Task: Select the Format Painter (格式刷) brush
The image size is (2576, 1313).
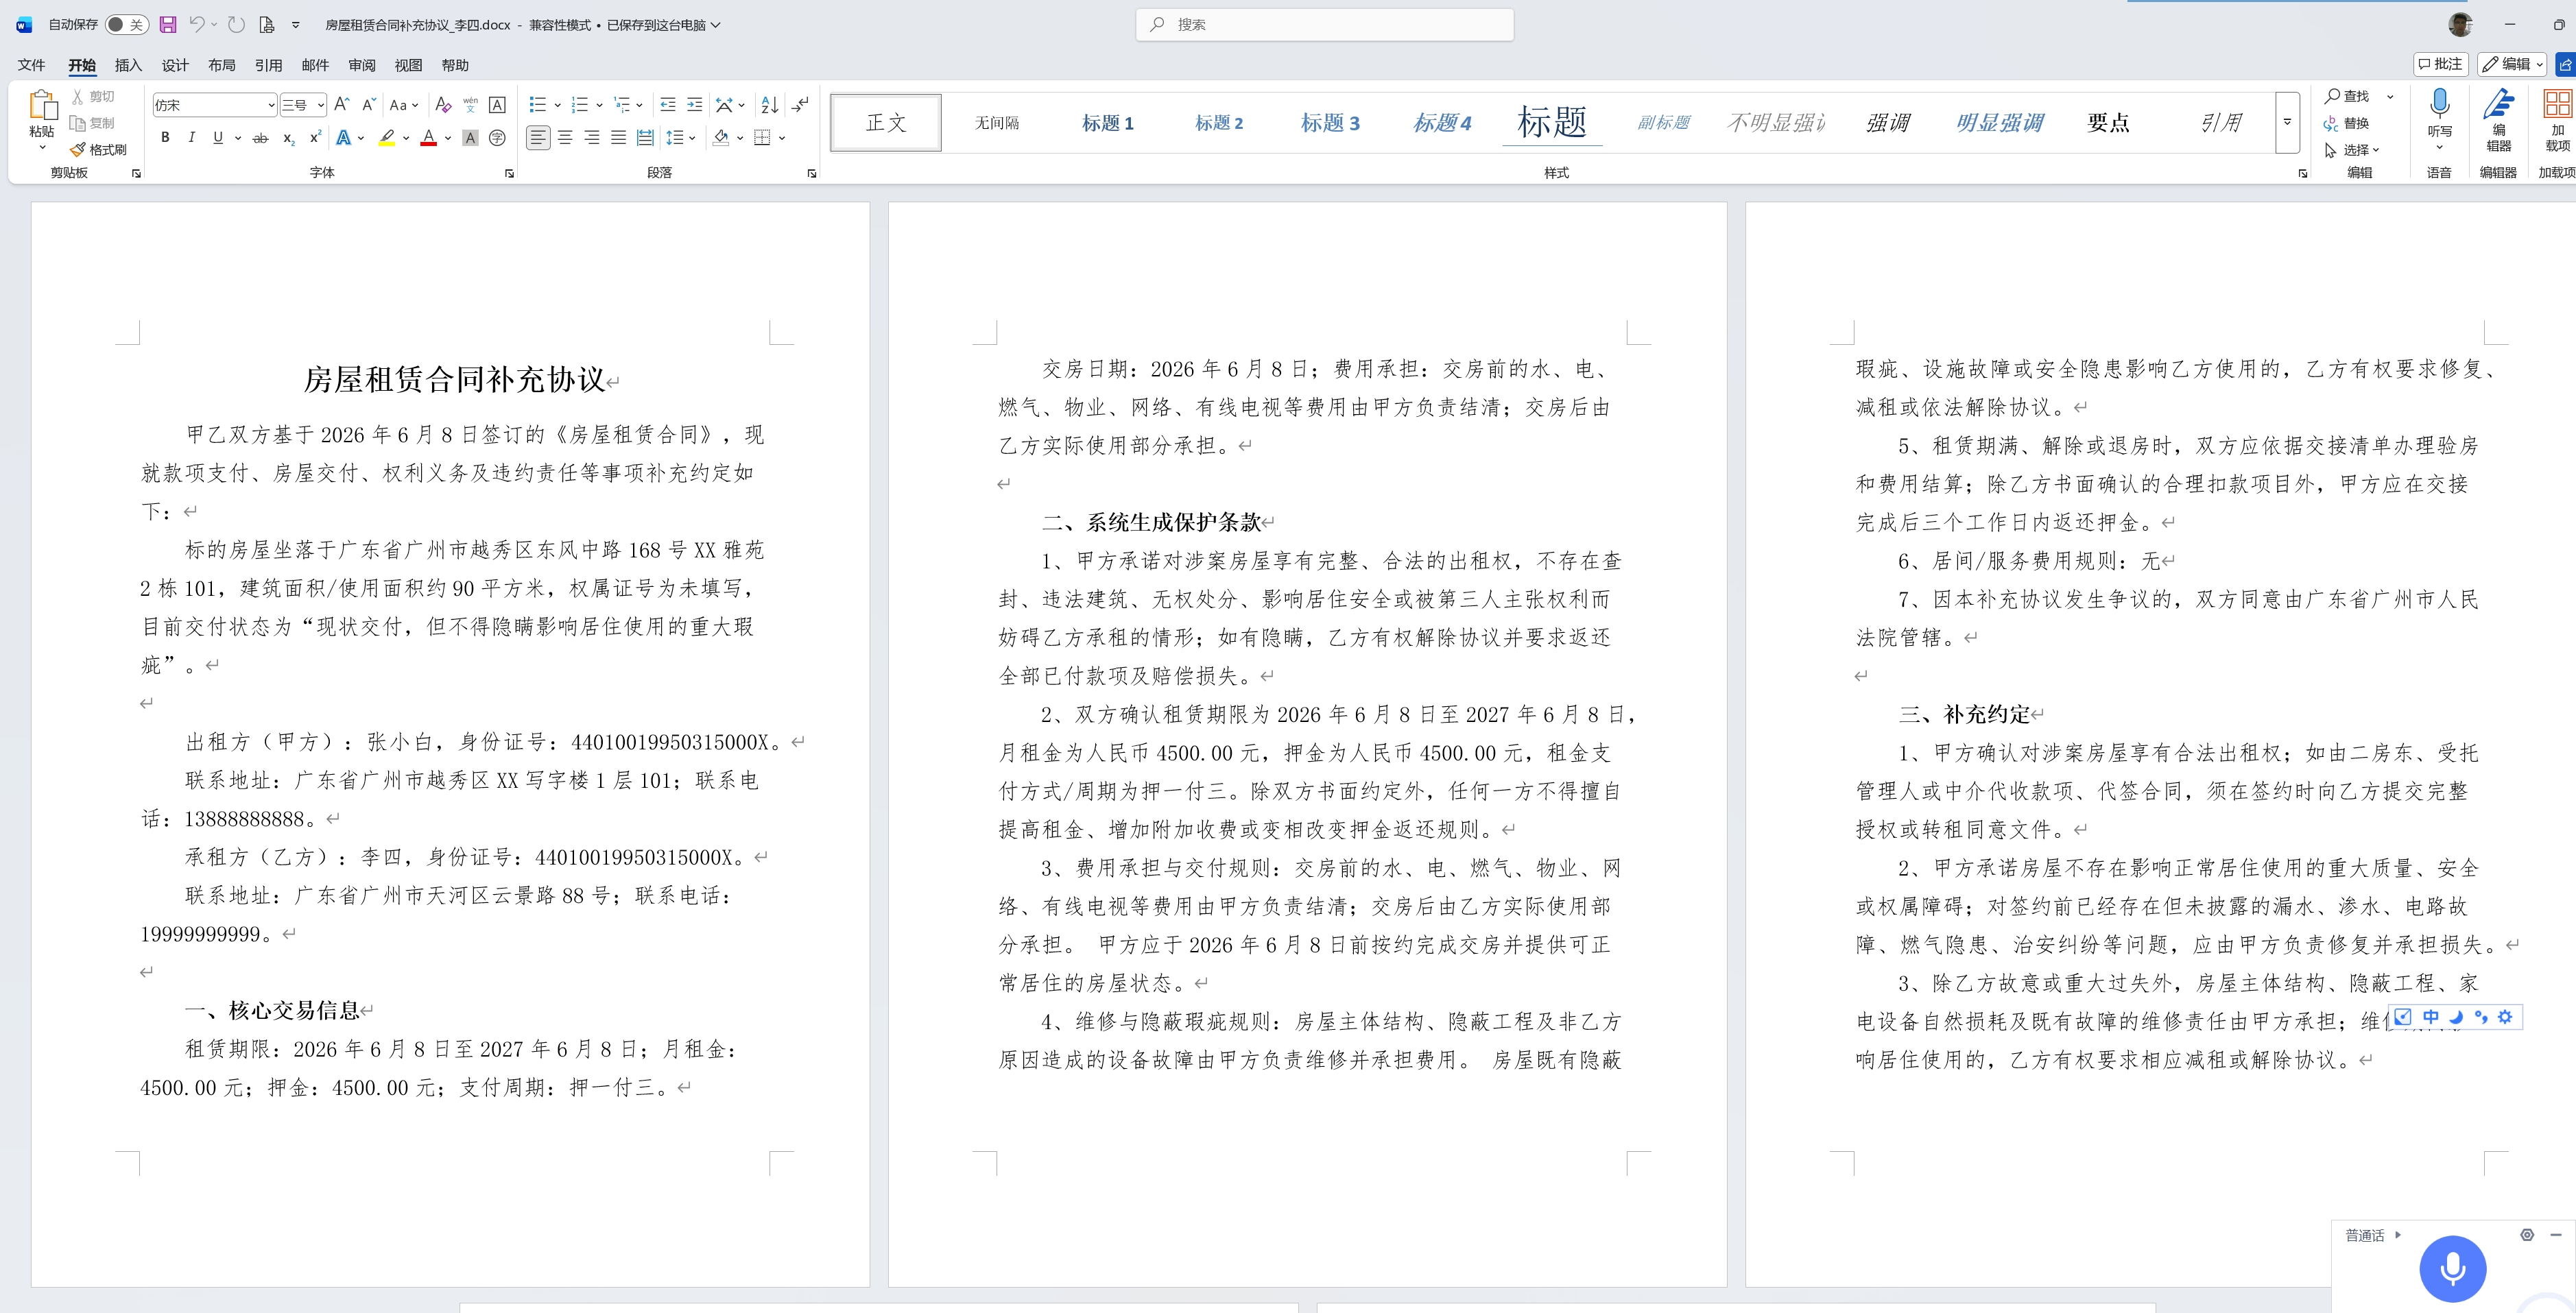Action: [x=98, y=150]
